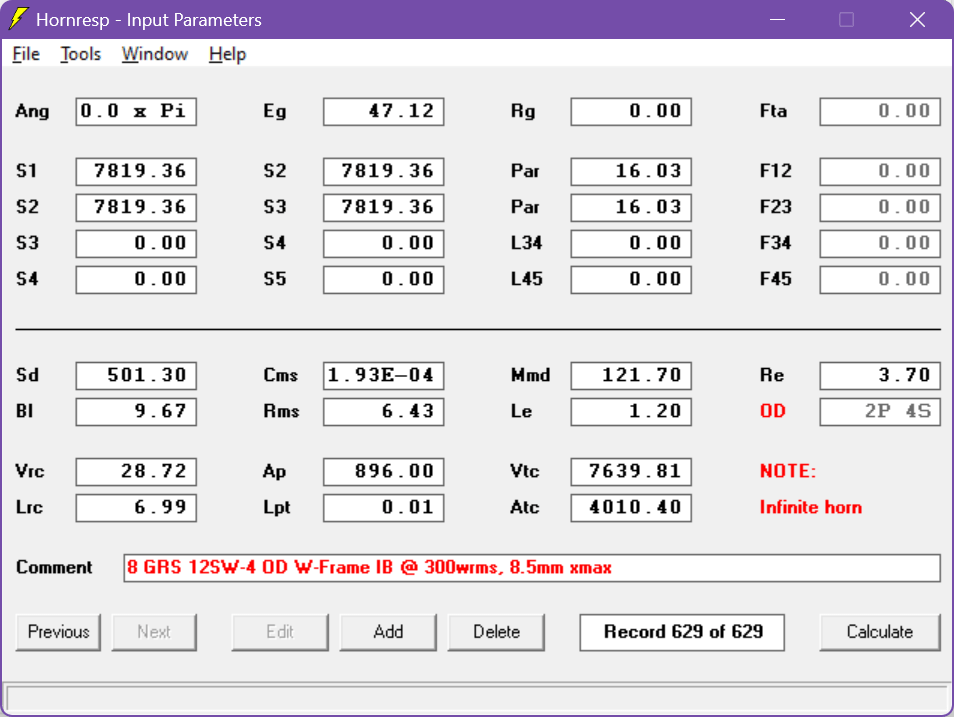Select the Ang input field

click(x=136, y=111)
